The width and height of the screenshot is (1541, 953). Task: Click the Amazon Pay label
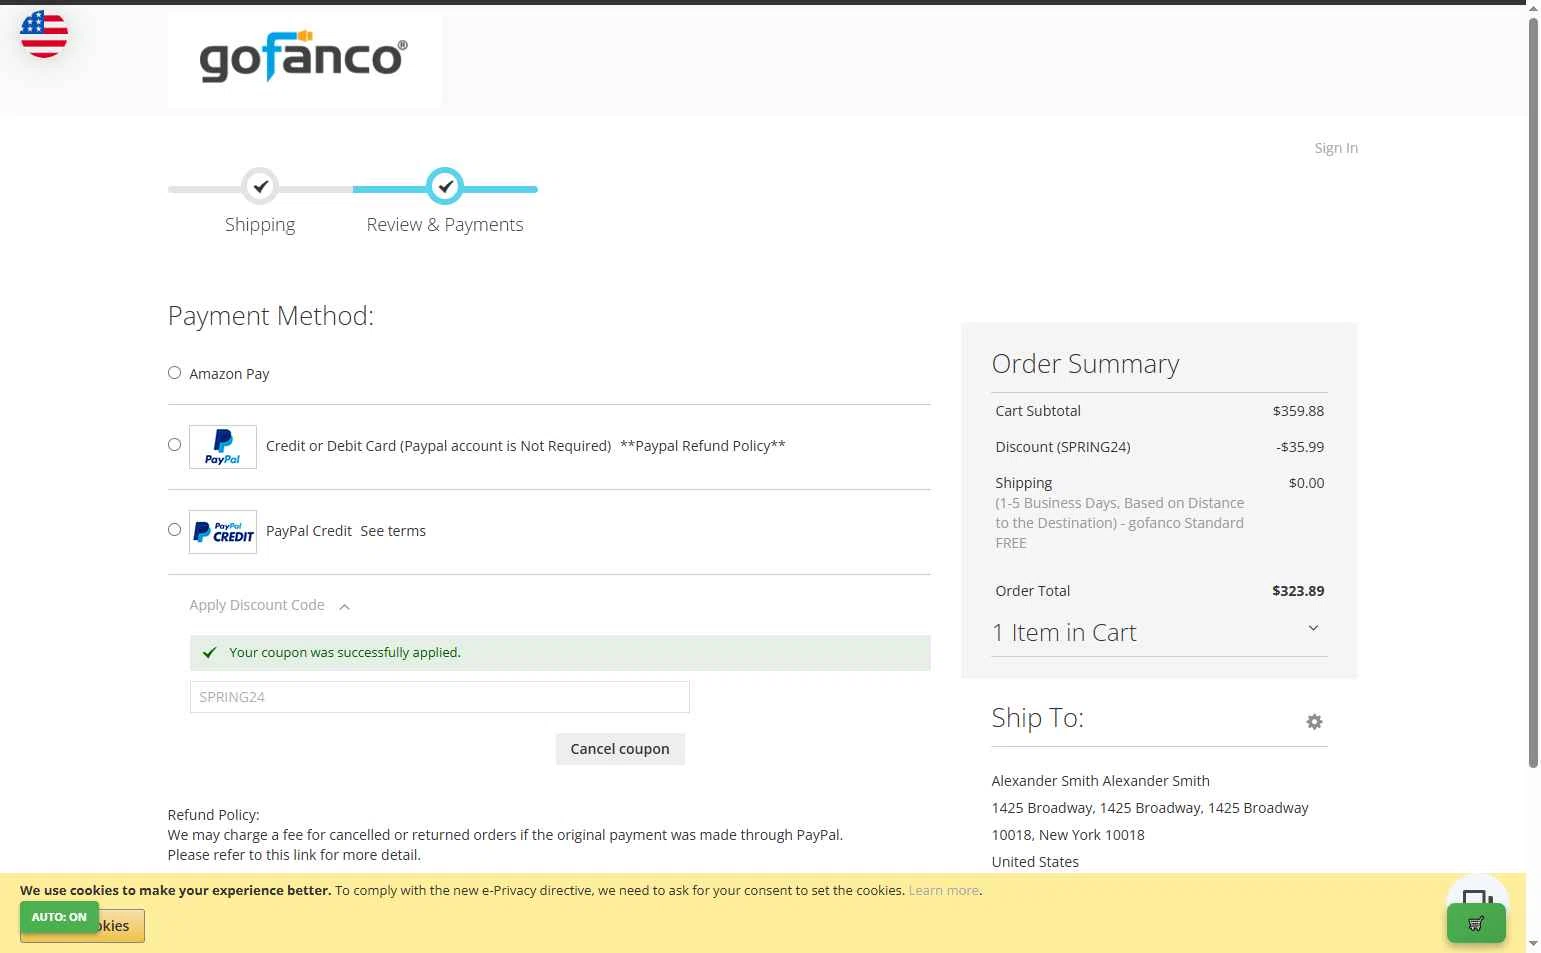[229, 374]
